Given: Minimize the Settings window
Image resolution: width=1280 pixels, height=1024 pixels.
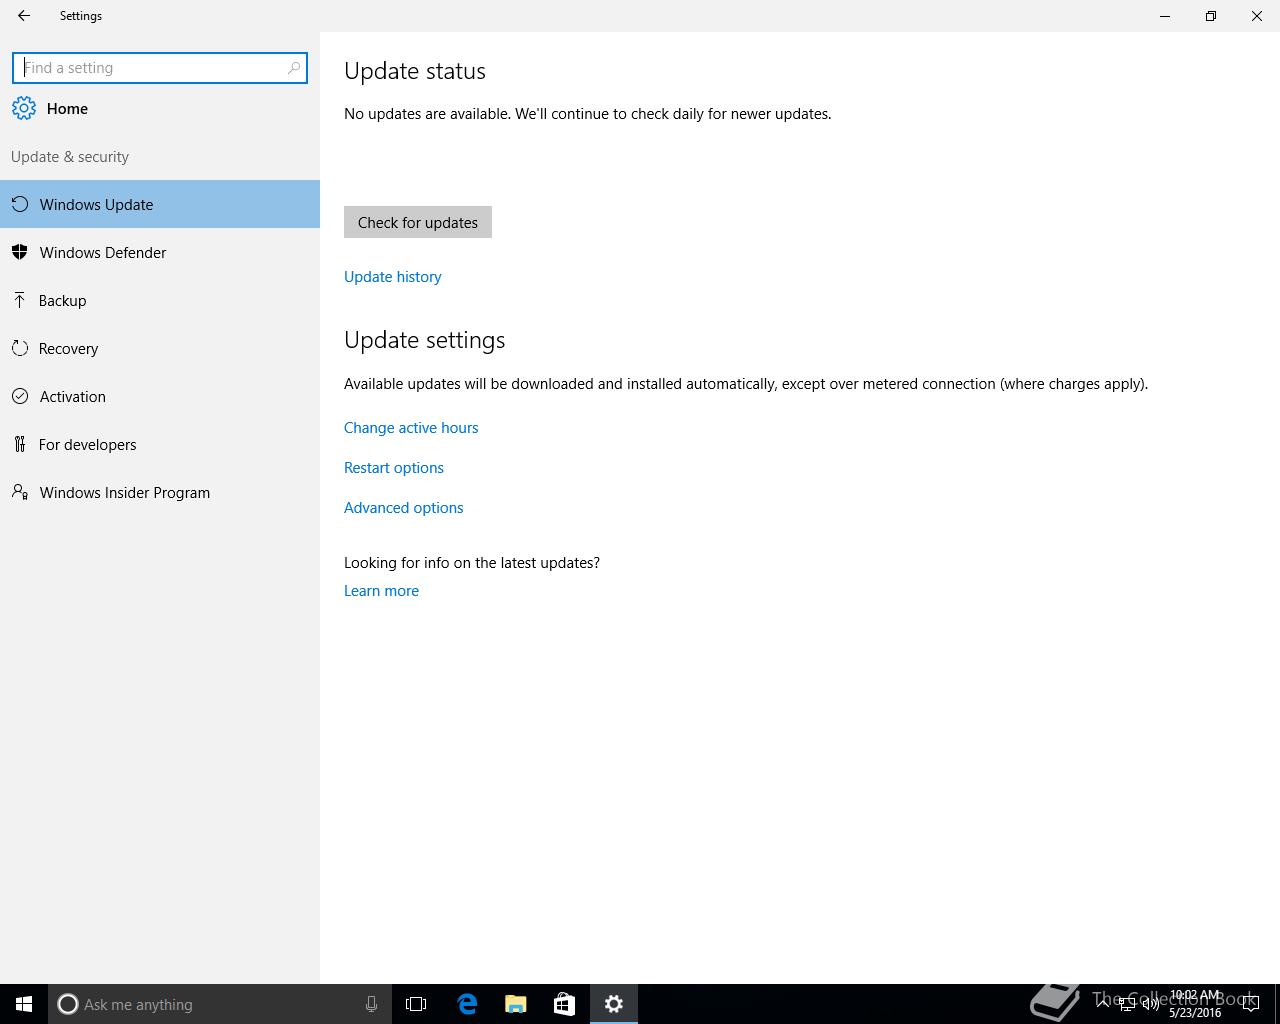Looking at the screenshot, I should click(x=1165, y=16).
